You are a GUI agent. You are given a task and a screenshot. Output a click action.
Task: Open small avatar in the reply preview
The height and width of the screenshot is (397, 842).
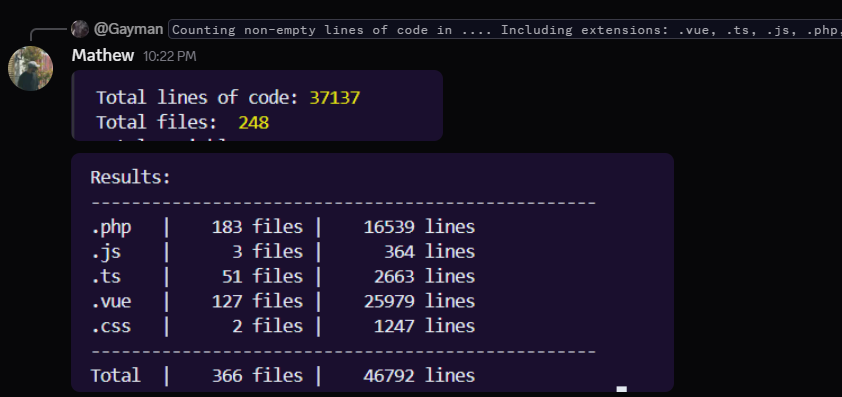(x=80, y=29)
